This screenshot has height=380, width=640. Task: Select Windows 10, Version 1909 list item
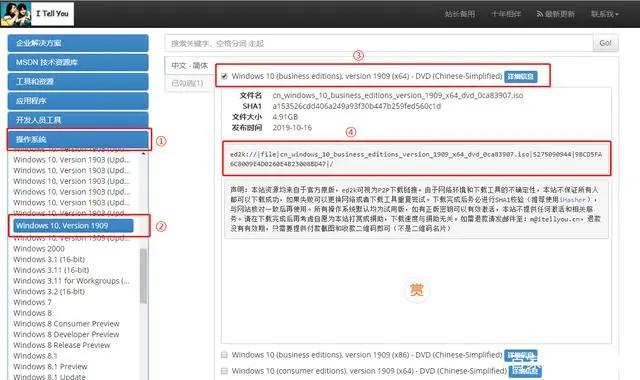point(73,226)
